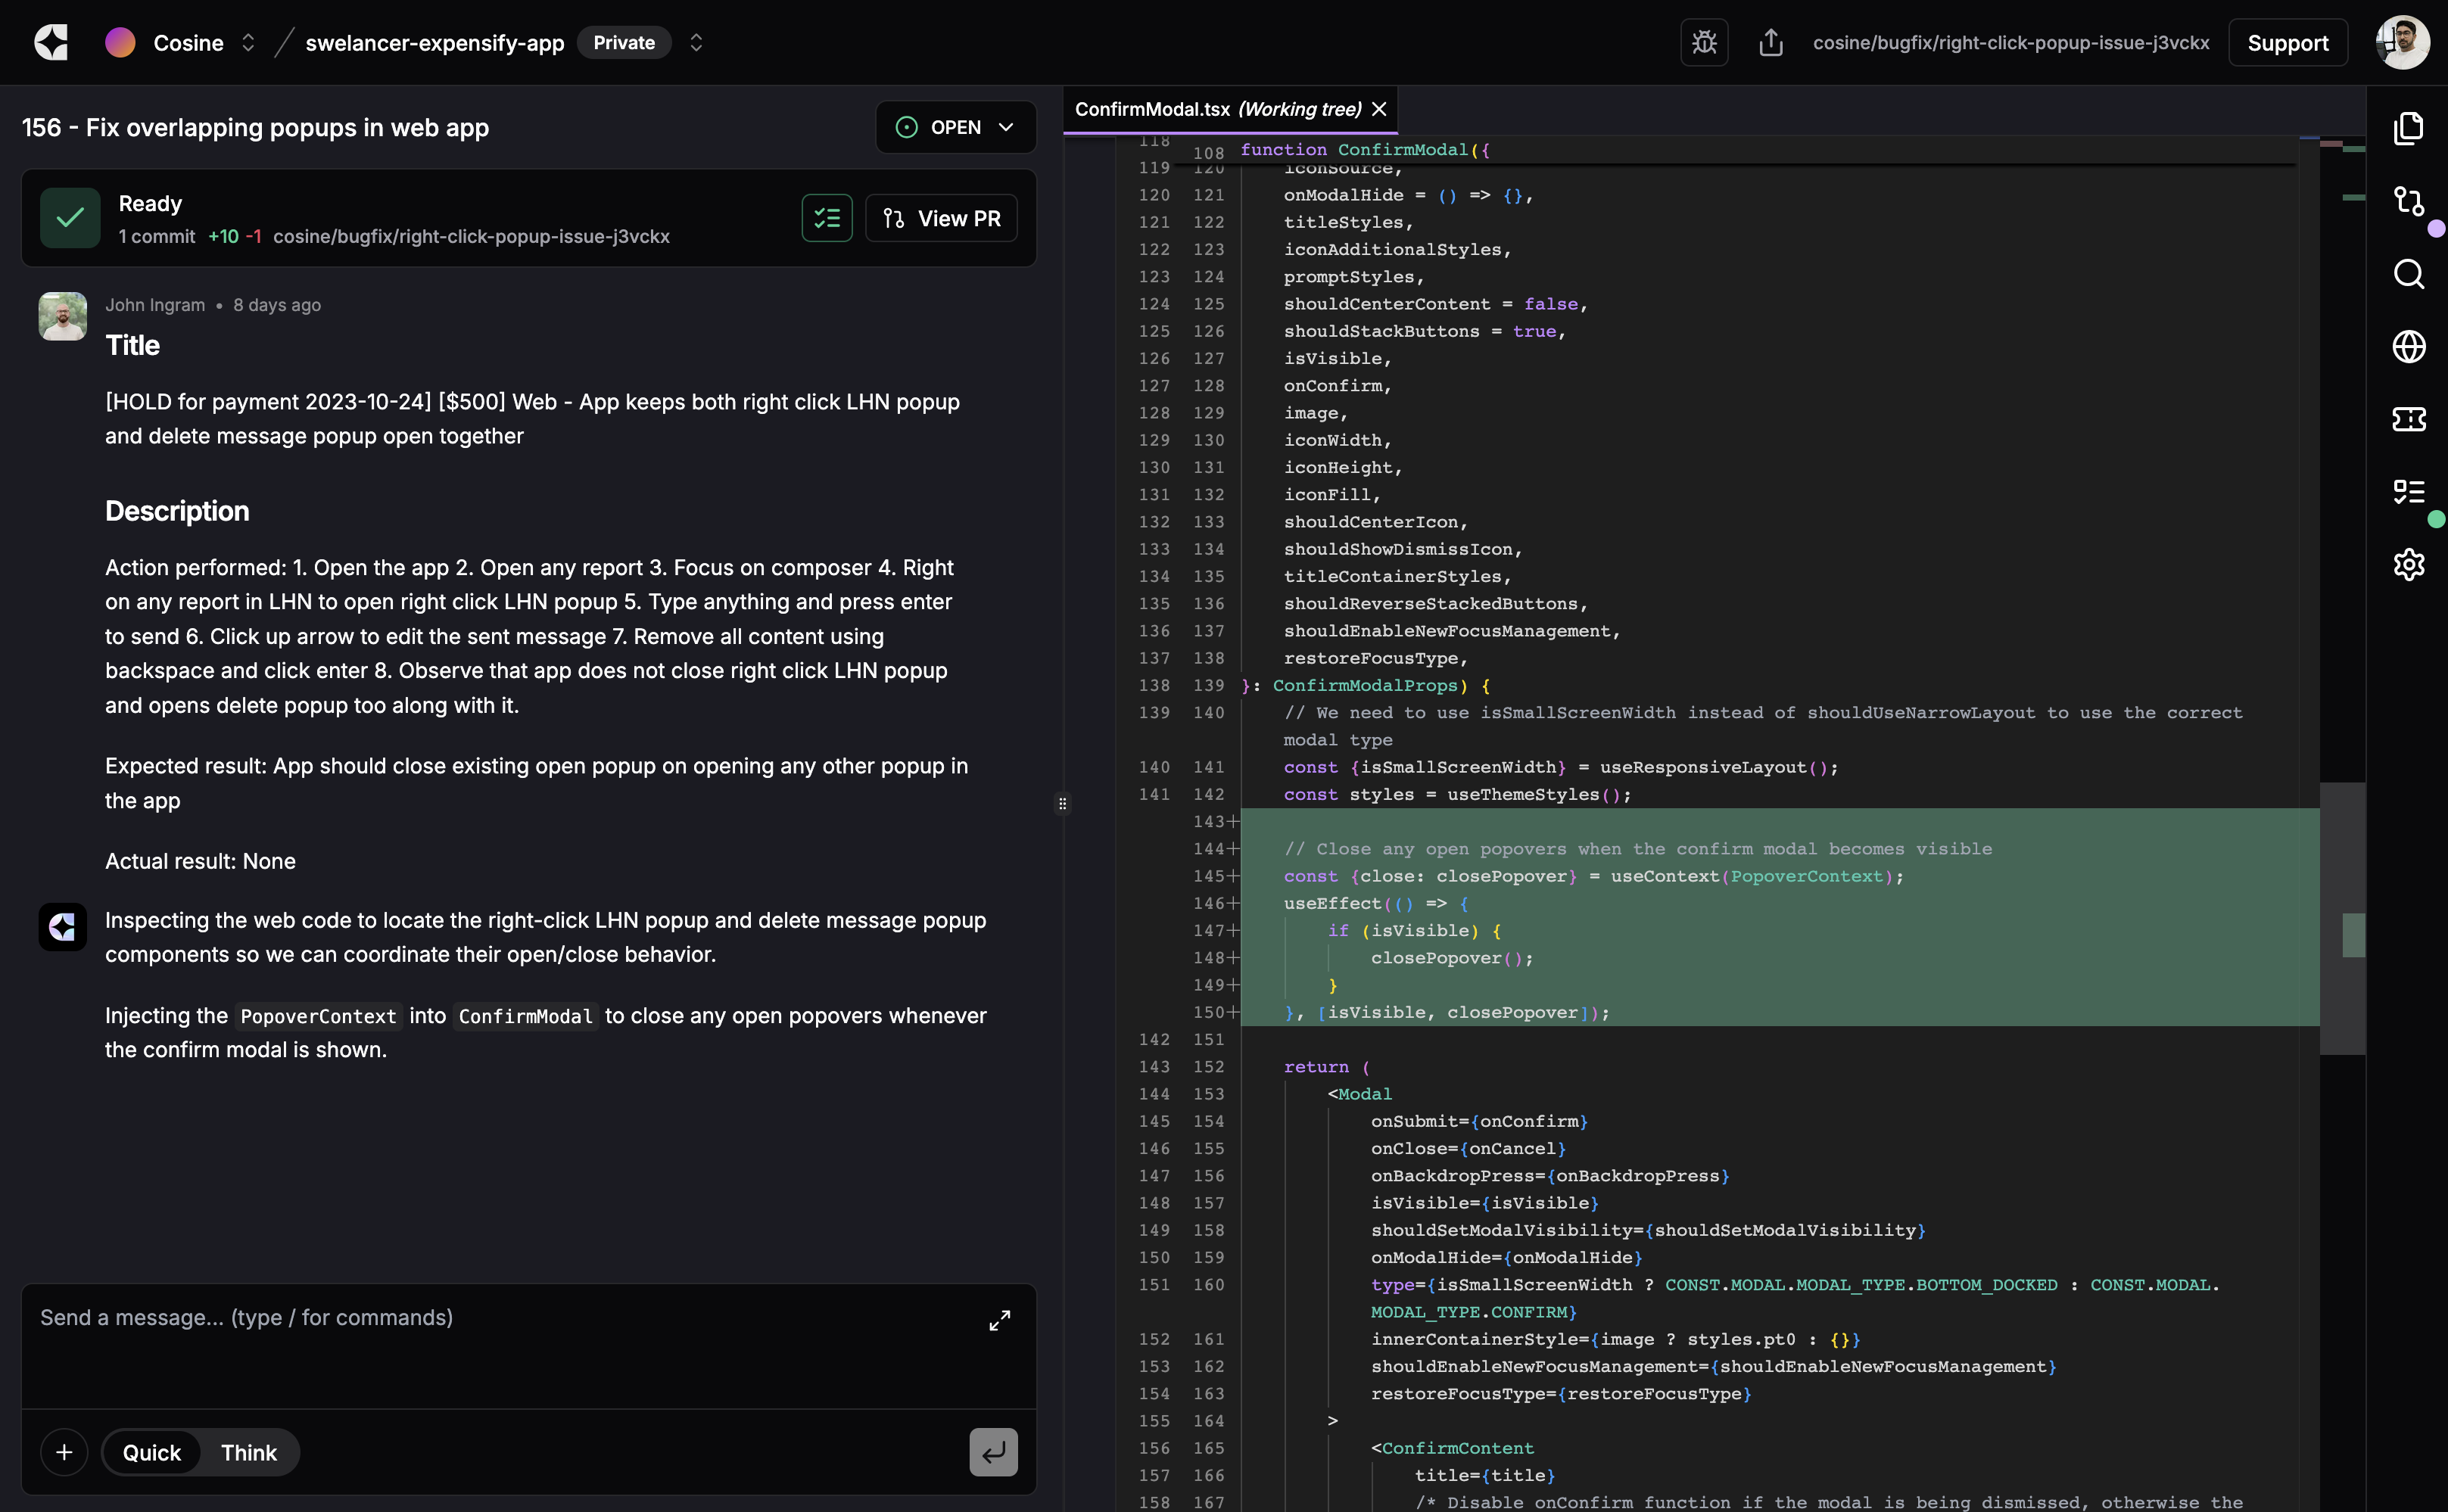2448x1512 pixels.
Task: Open the ticket icon in right sidebar
Action: tap(2408, 419)
